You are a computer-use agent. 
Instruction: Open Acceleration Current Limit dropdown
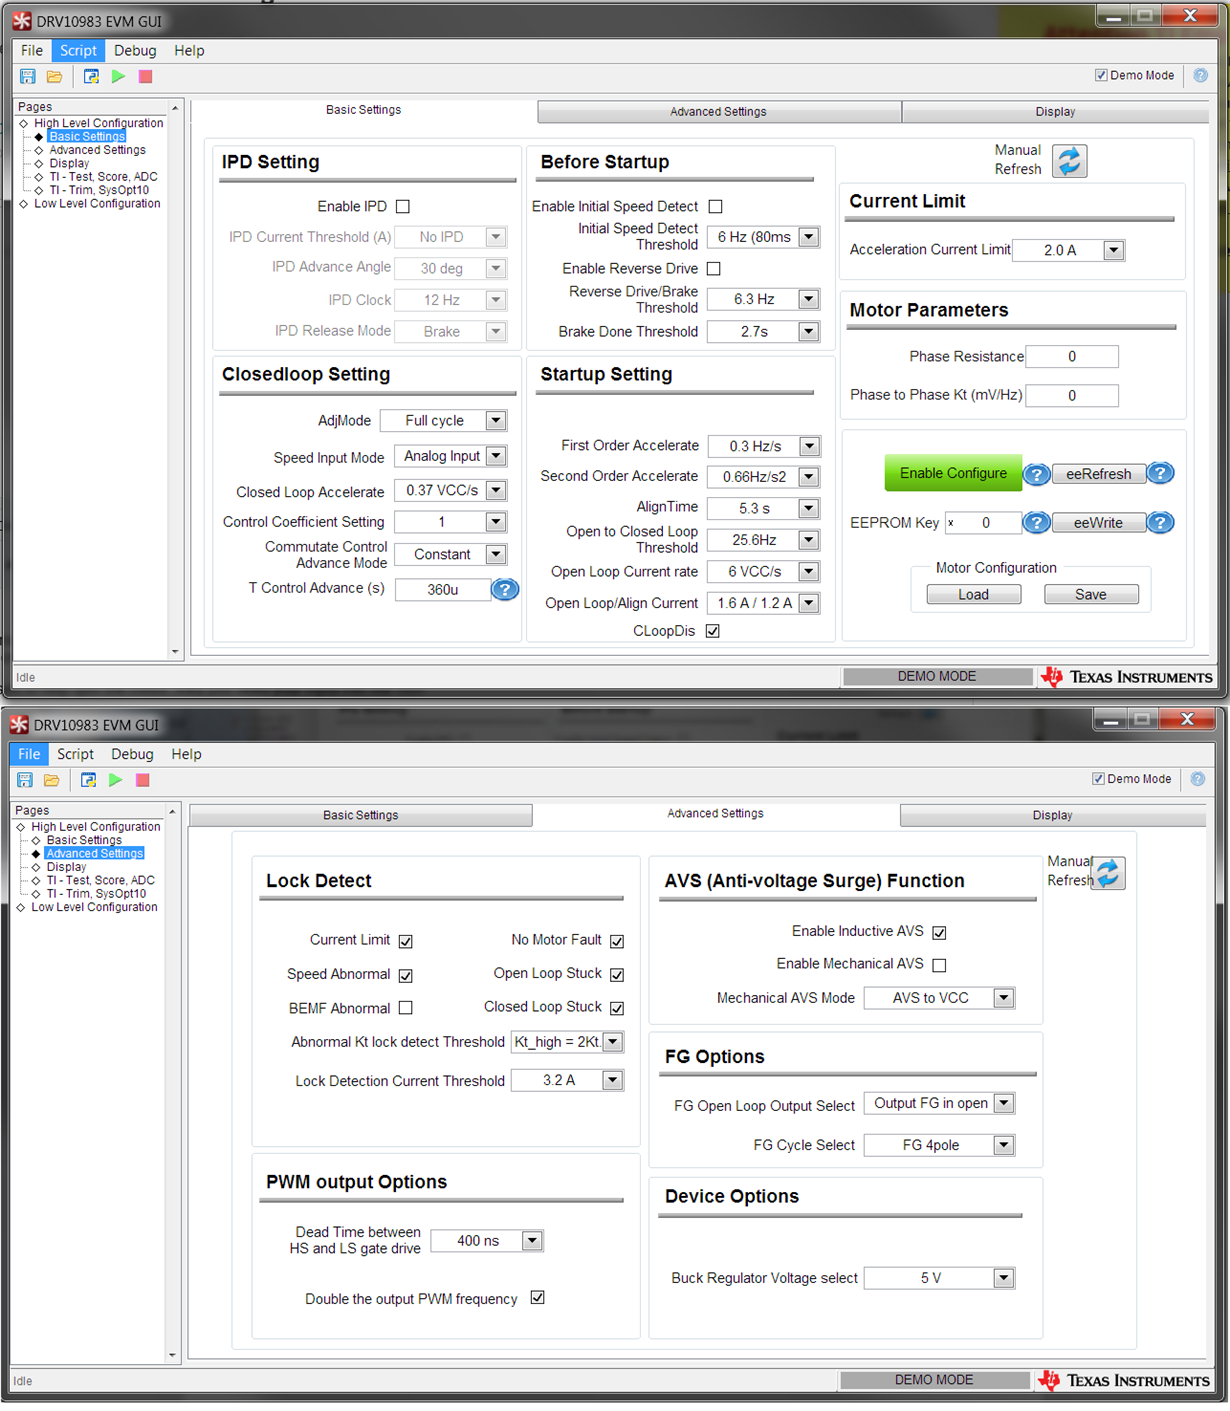click(1114, 250)
